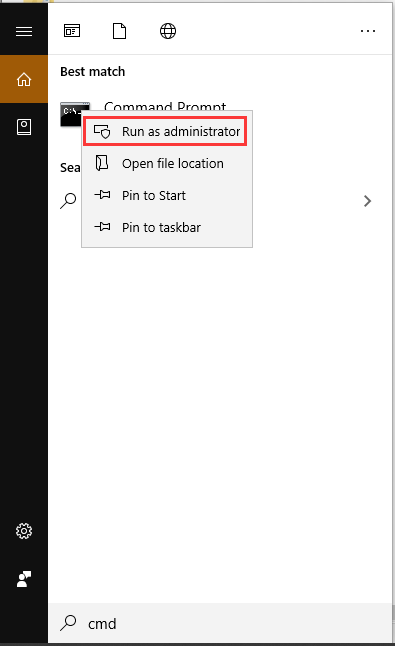Filter results by Documents icon
The width and height of the screenshot is (395, 646).
(x=119, y=31)
